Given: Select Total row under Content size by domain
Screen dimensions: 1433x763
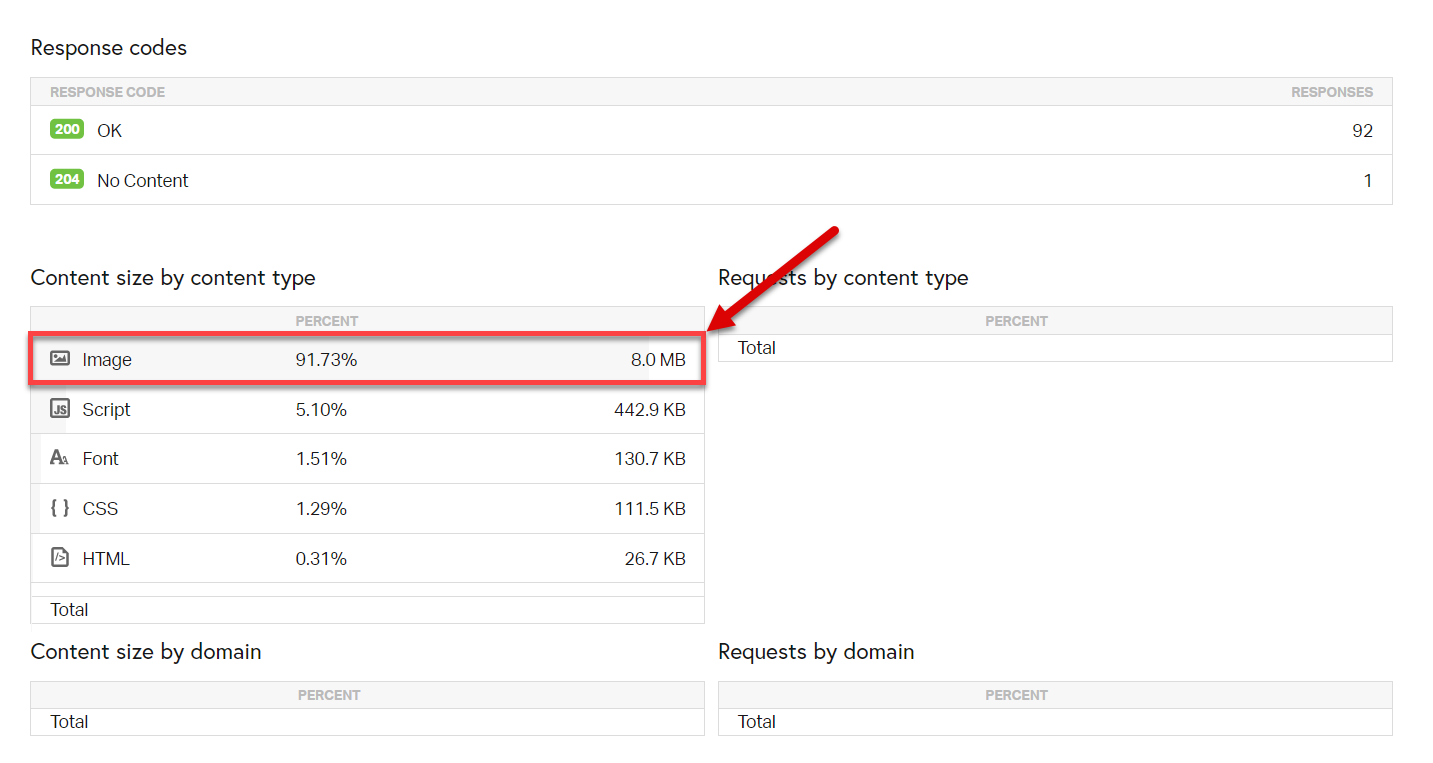Looking at the screenshot, I should [70, 722].
